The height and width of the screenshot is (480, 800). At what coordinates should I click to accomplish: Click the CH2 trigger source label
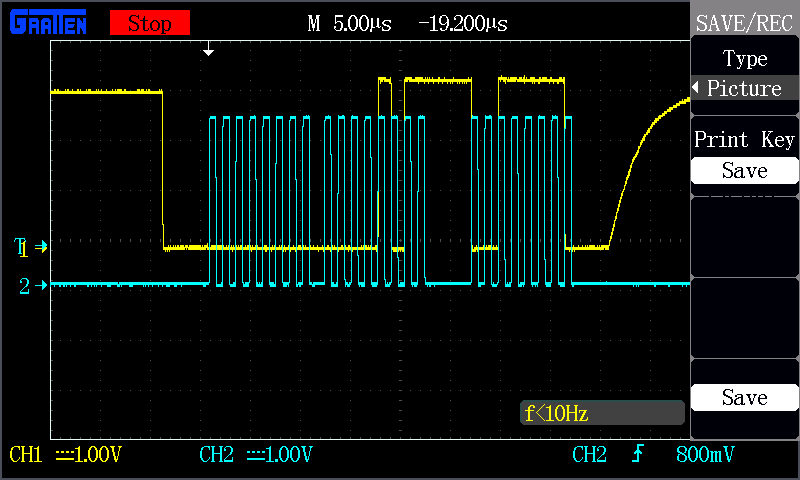589,454
